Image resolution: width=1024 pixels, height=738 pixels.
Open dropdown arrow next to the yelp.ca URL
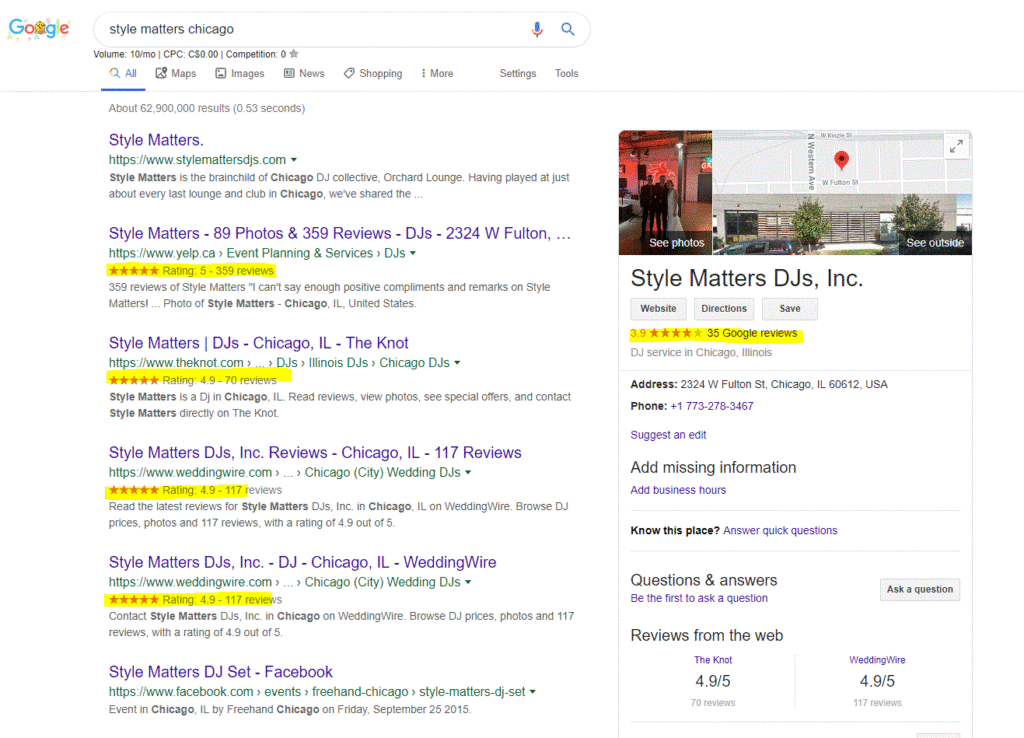click(413, 253)
